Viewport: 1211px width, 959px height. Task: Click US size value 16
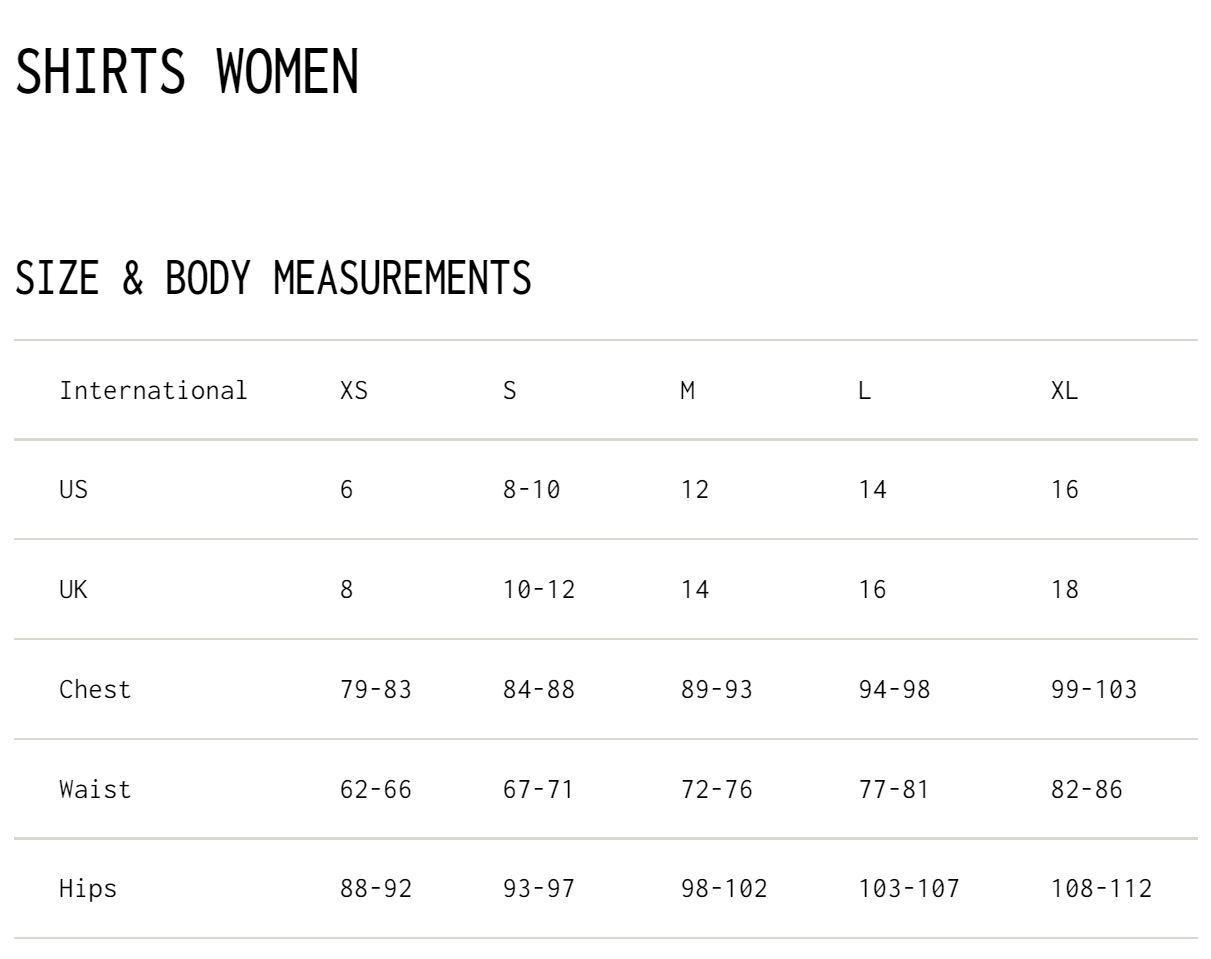click(1065, 490)
